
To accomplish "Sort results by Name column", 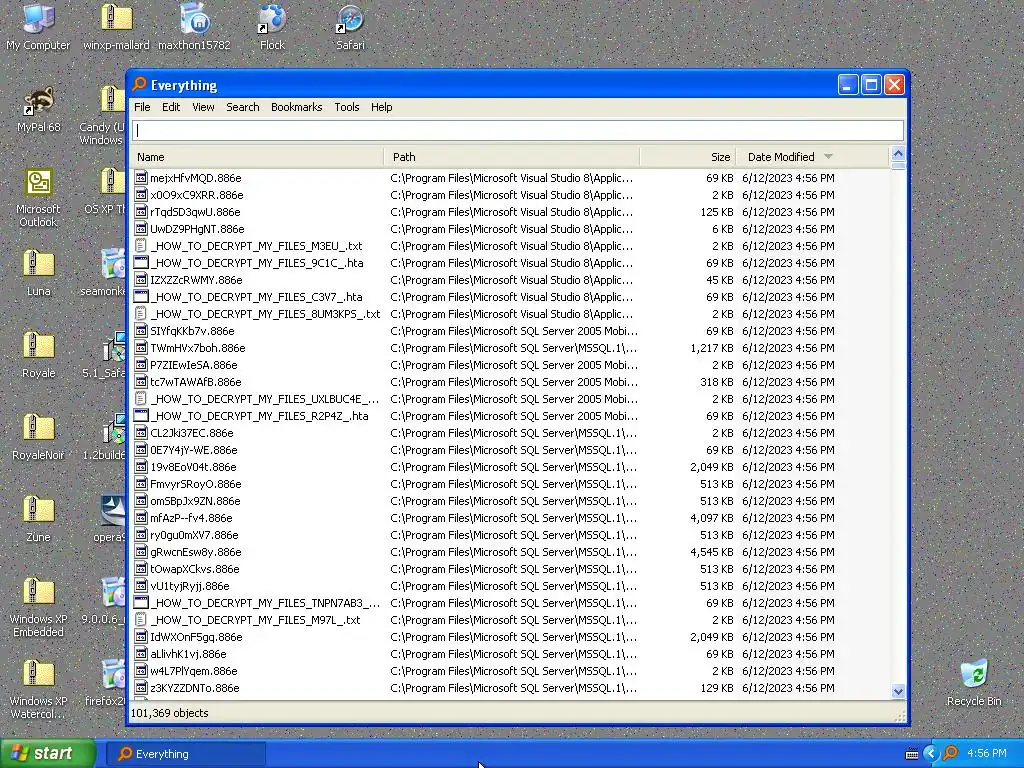I will point(257,157).
